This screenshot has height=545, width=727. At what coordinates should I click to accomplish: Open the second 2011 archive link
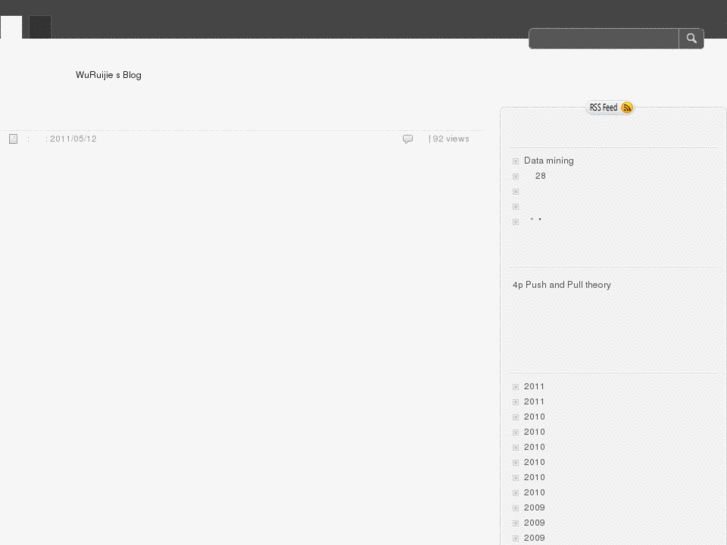coord(534,402)
